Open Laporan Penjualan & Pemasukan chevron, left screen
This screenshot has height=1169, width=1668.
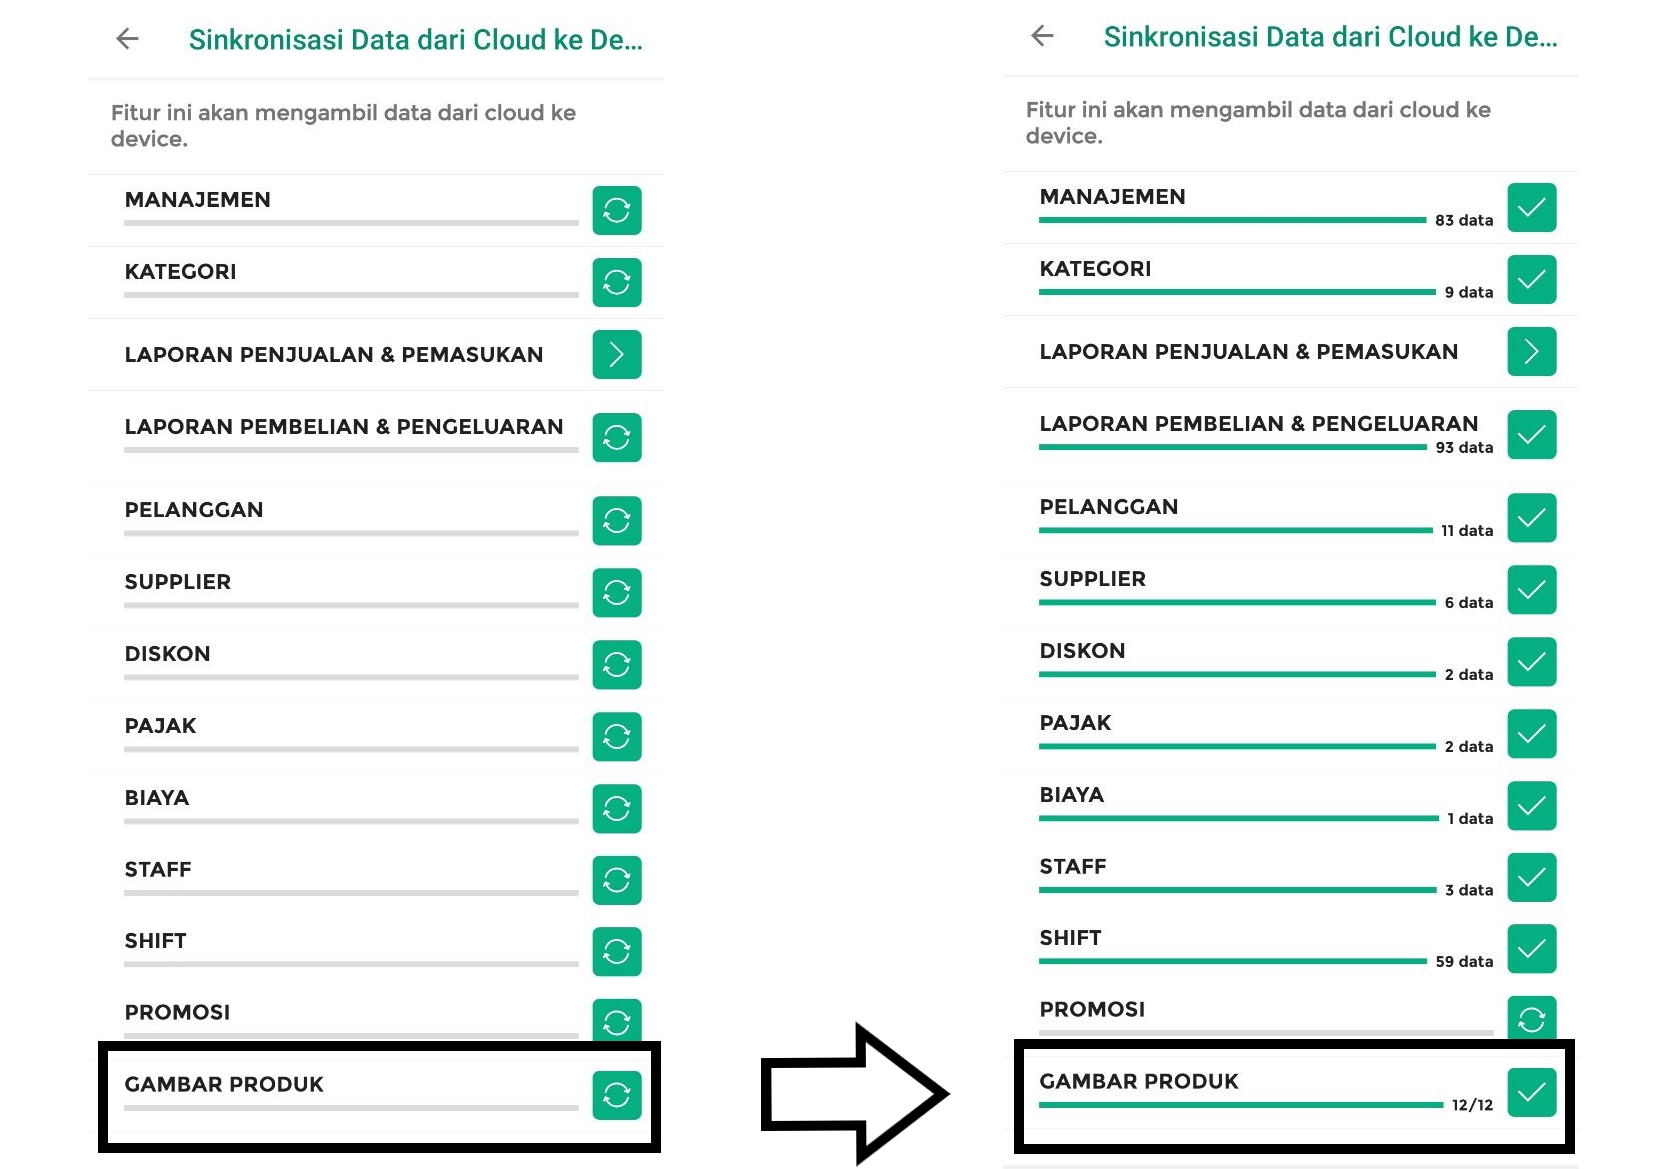[x=616, y=355]
